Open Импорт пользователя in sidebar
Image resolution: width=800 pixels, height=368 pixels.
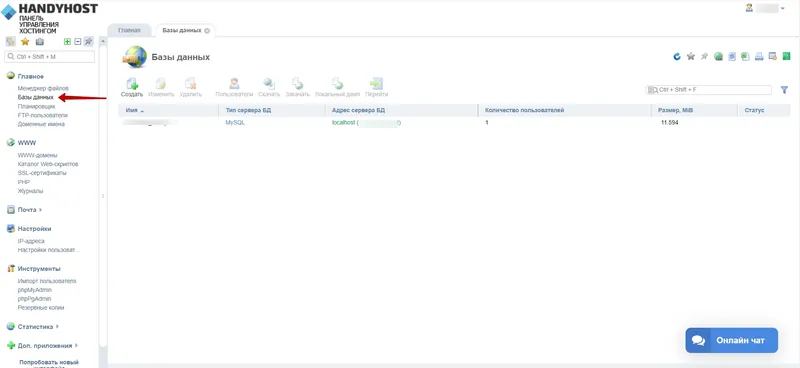point(47,281)
